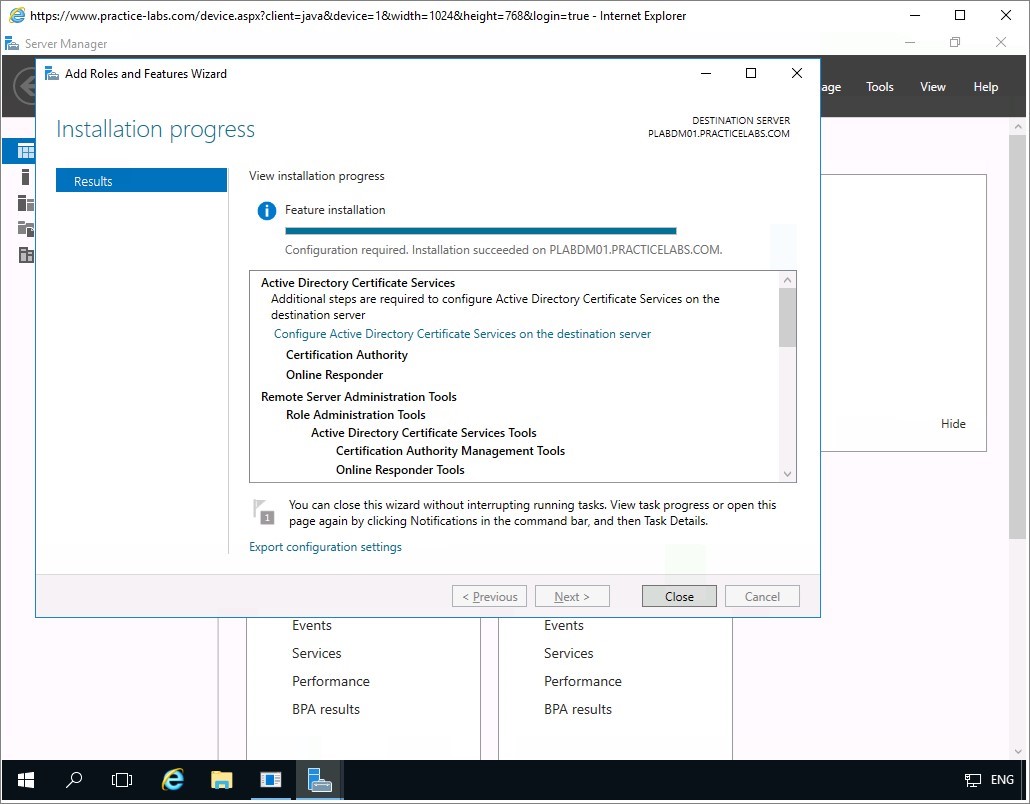
Task: Open File and Storage Services sidebar icon
Action: point(26,255)
